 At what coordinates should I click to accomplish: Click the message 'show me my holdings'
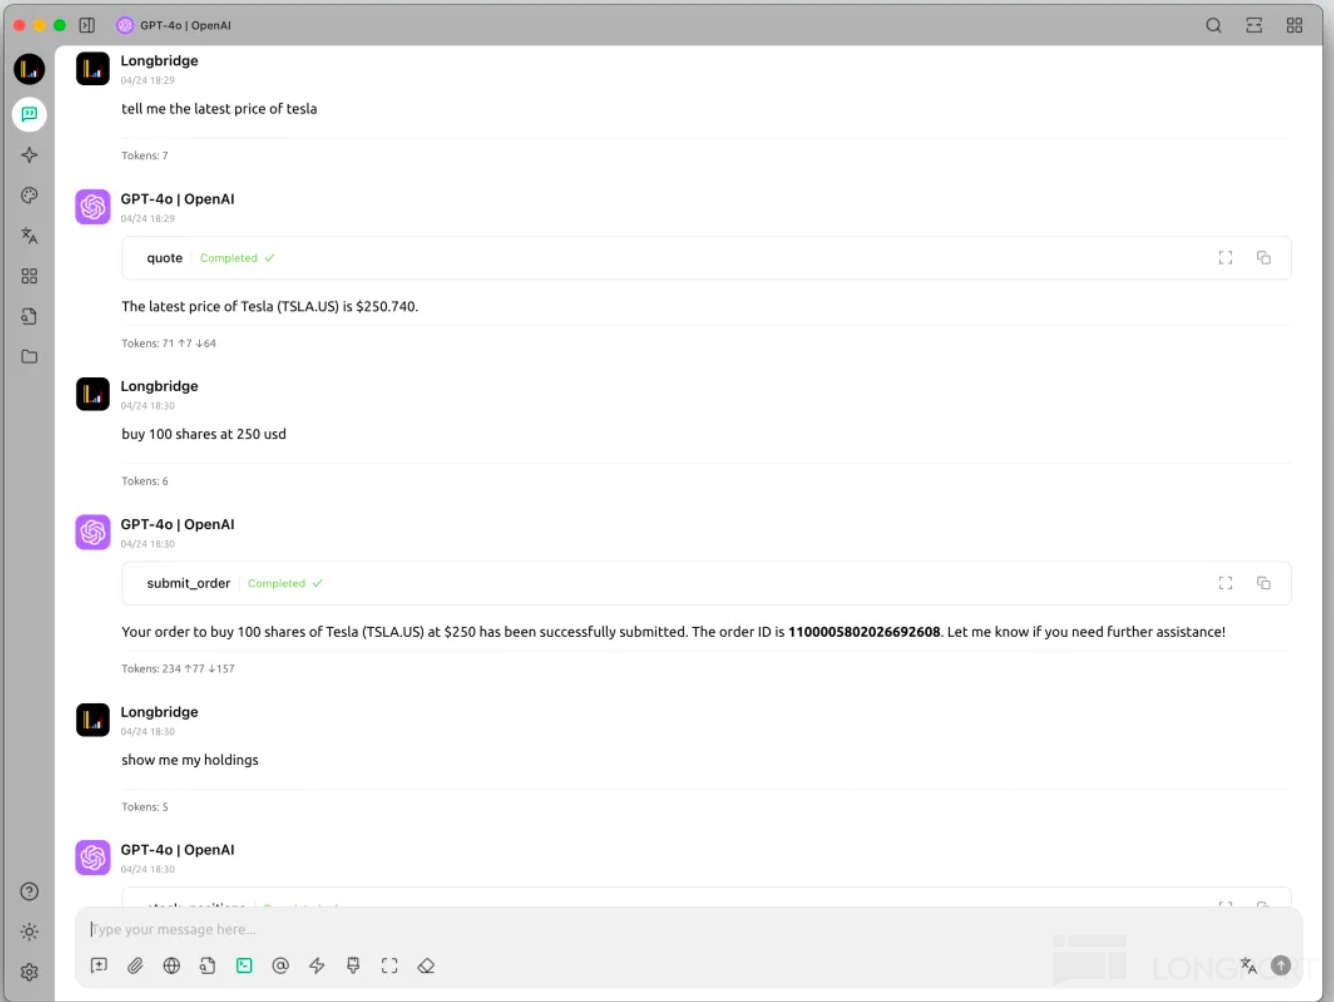pyautogui.click(x=190, y=760)
